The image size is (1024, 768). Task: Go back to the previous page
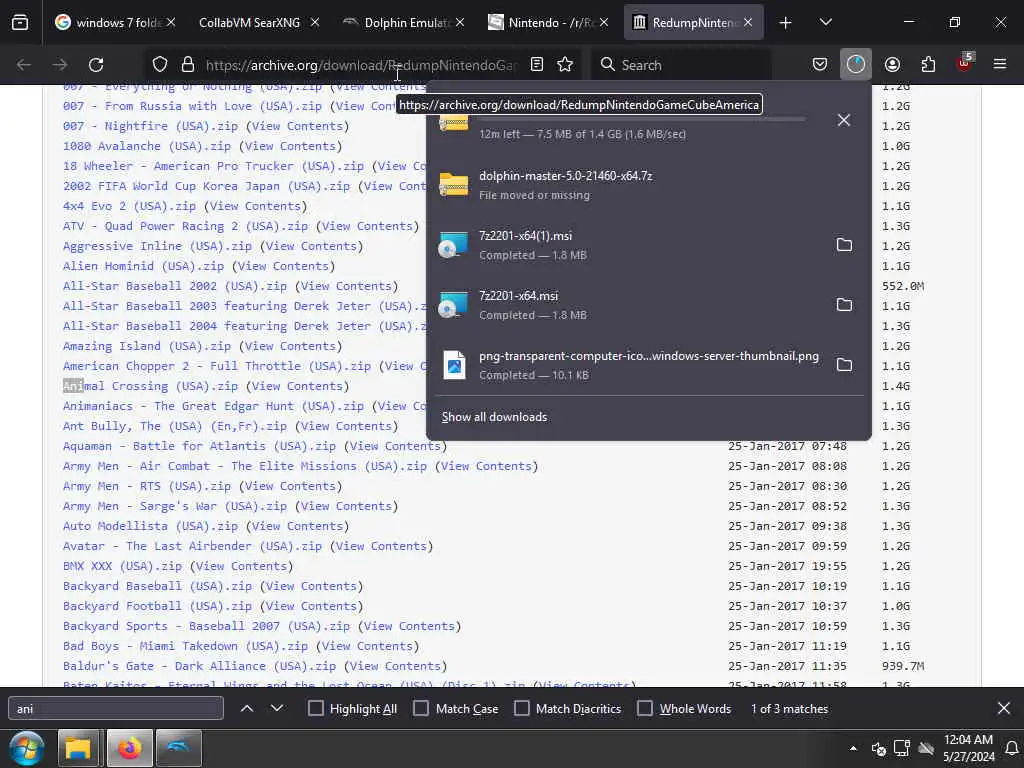point(24,65)
